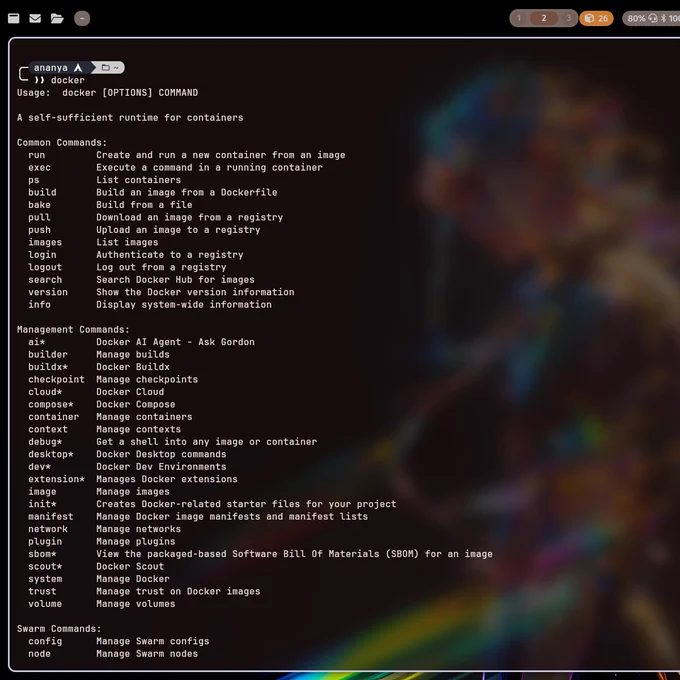Click the 'init*' starter files row

click(x=212, y=504)
